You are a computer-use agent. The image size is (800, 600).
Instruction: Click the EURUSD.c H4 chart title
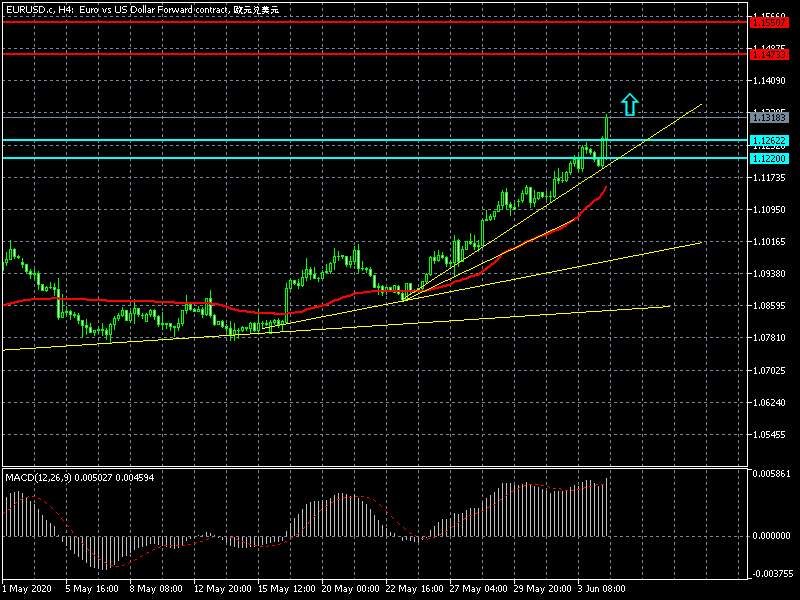point(142,9)
